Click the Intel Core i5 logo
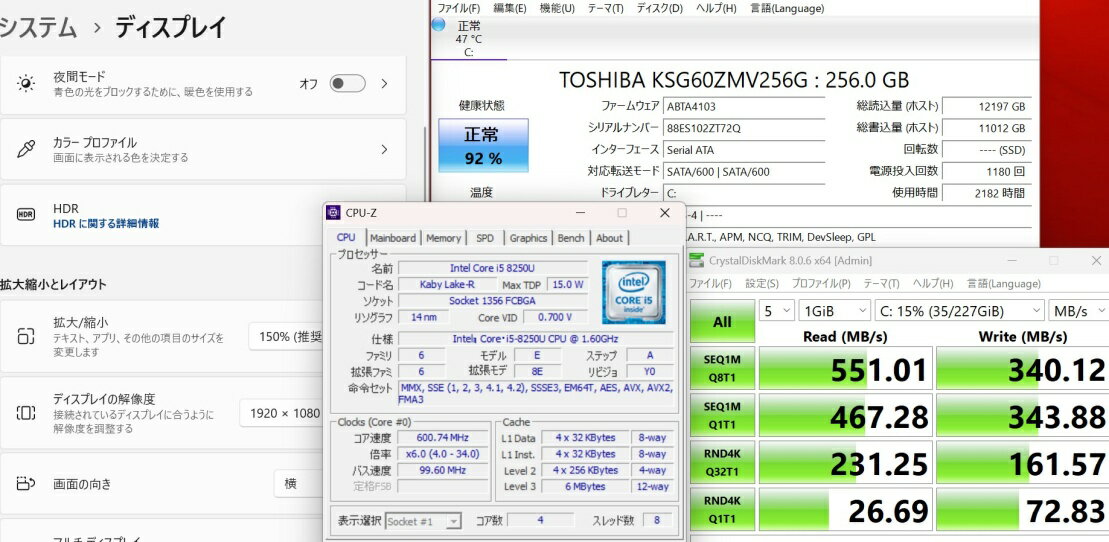Image resolution: width=1109 pixels, height=542 pixels. coord(634,292)
